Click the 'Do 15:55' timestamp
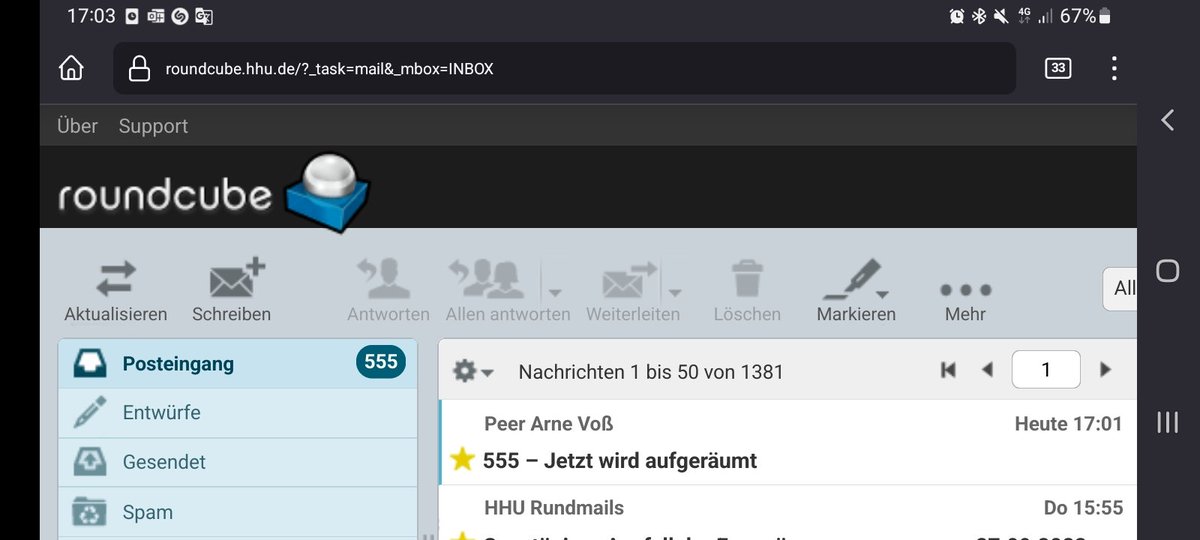 click(x=1083, y=508)
